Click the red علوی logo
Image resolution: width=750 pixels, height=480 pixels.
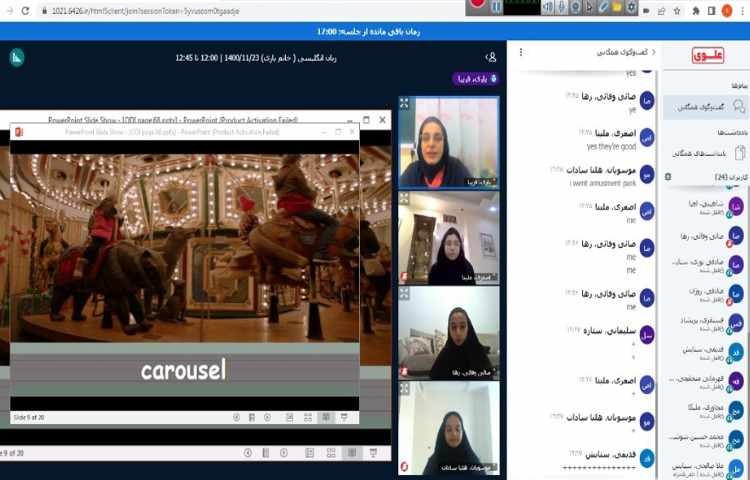(708, 55)
